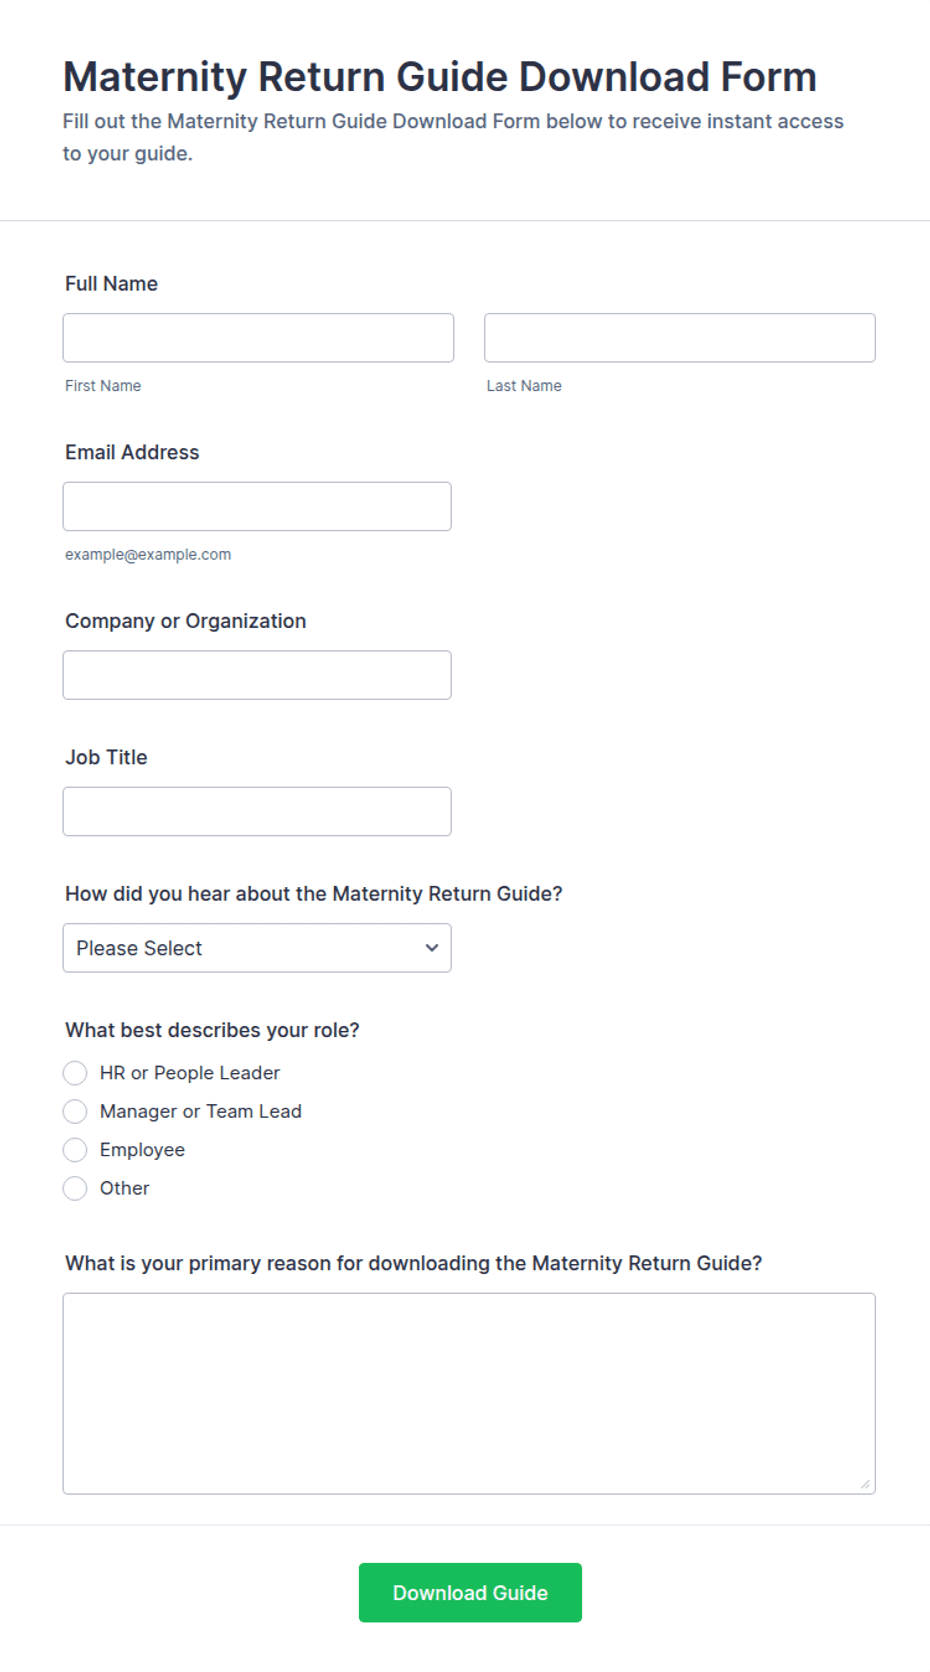Click the 'HR or People Leader' label text
Screen dimensions: 930x1672
pyautogui.click(x=190, y=1073)
